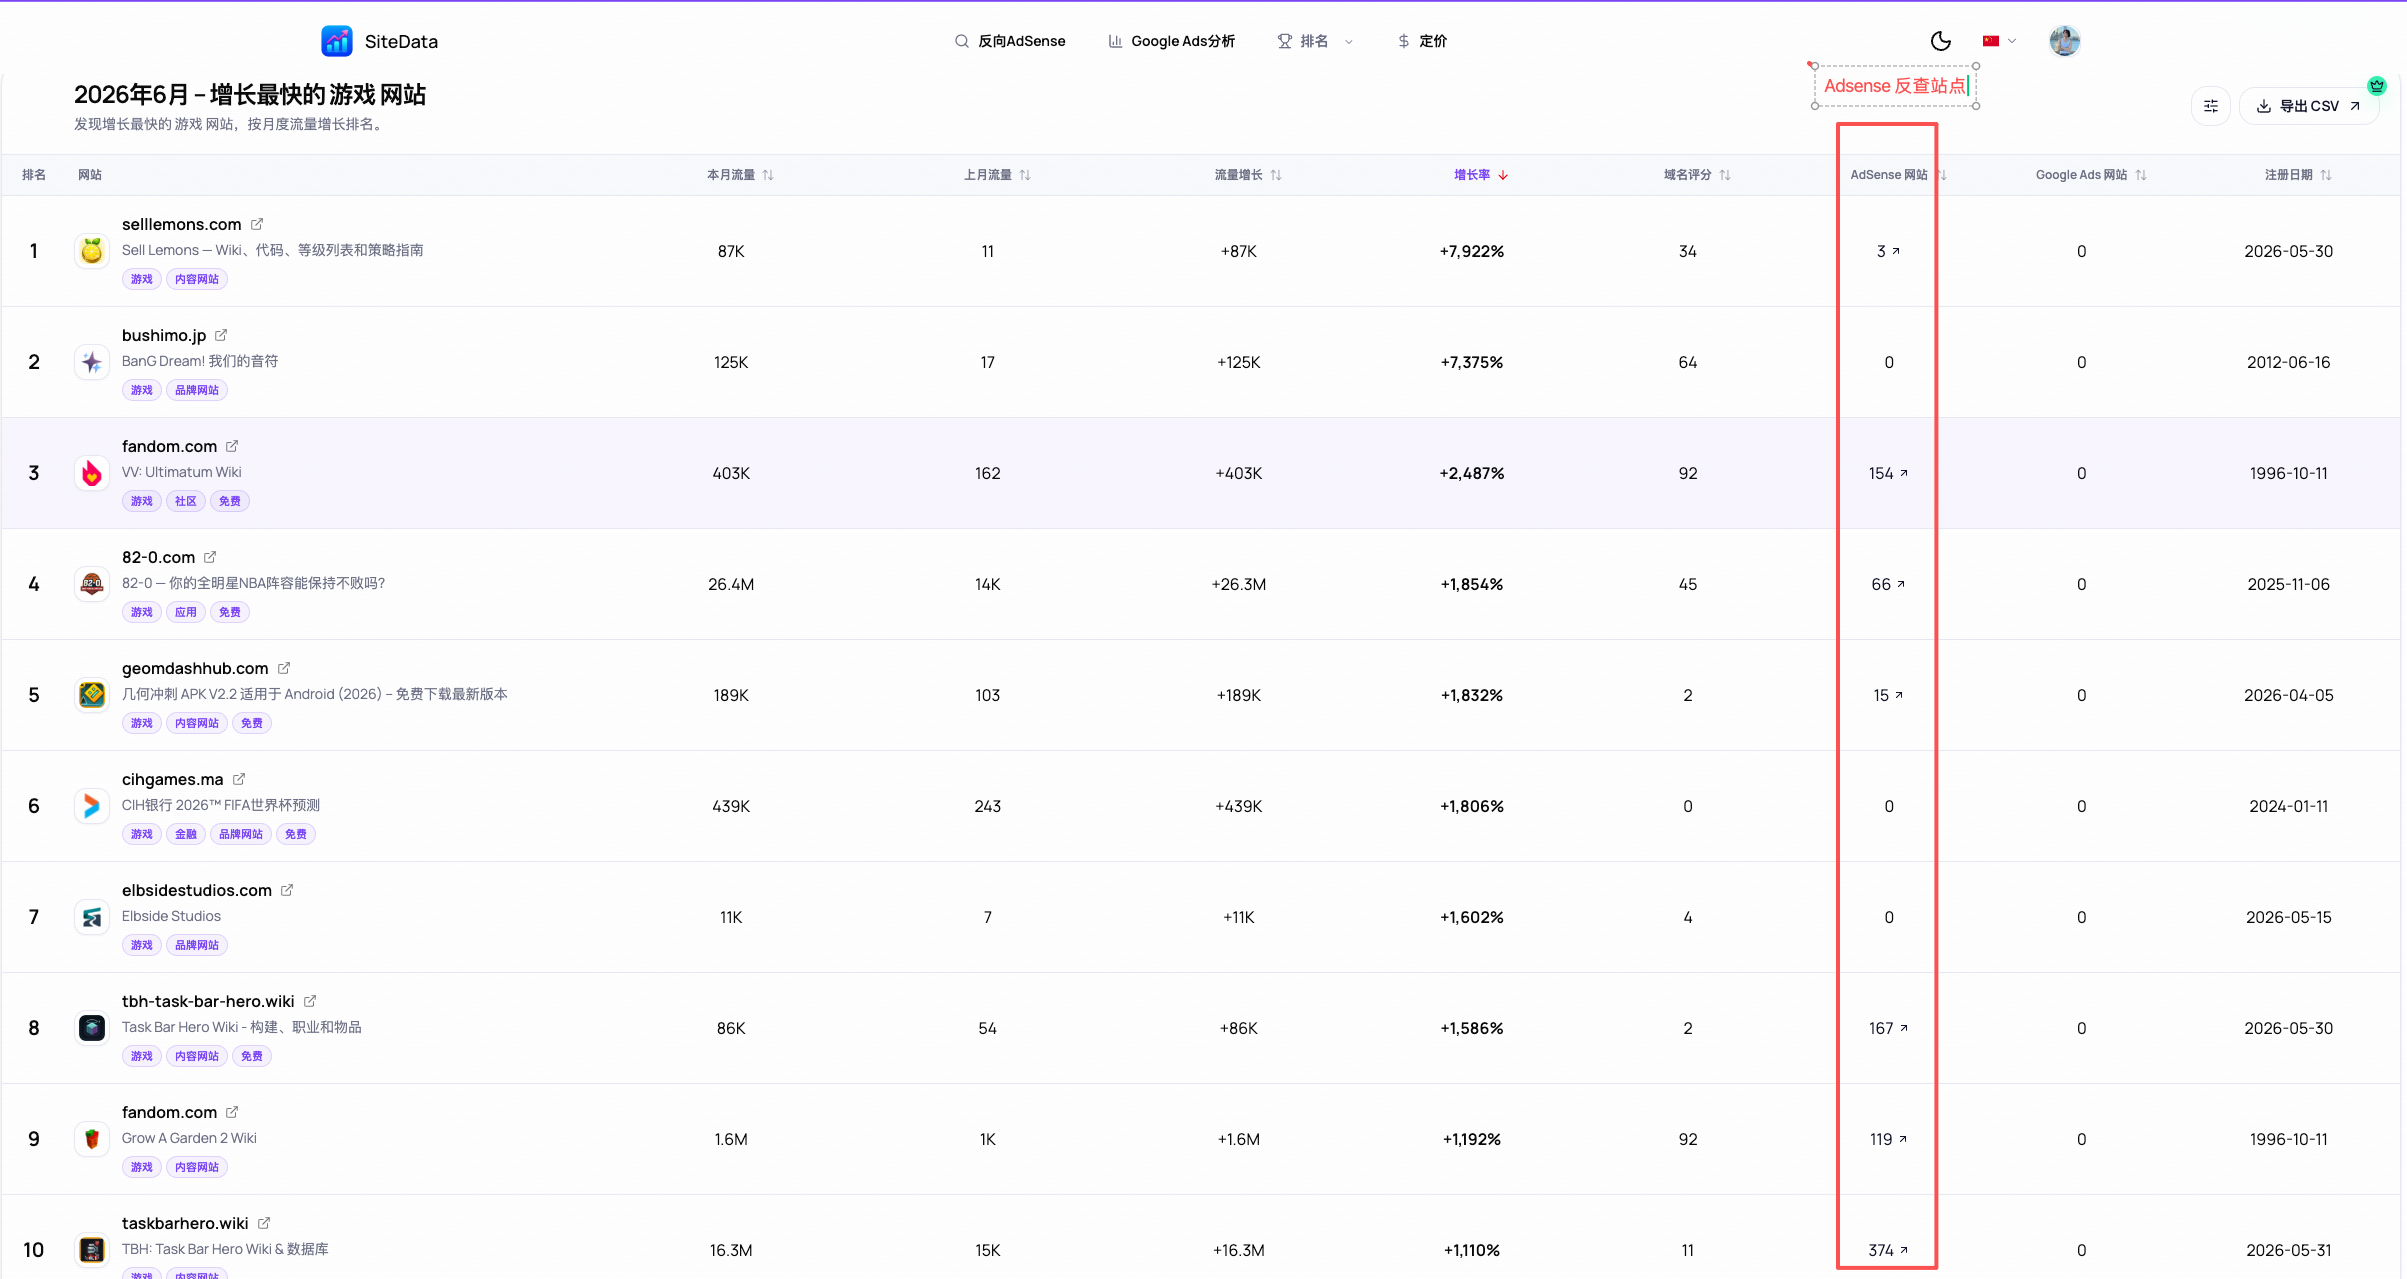This screenshot has height=1279, width=2407.
Task: View 154 AdSense sites for VV: Ultimatum Wiki
Action: point(1888,473)
